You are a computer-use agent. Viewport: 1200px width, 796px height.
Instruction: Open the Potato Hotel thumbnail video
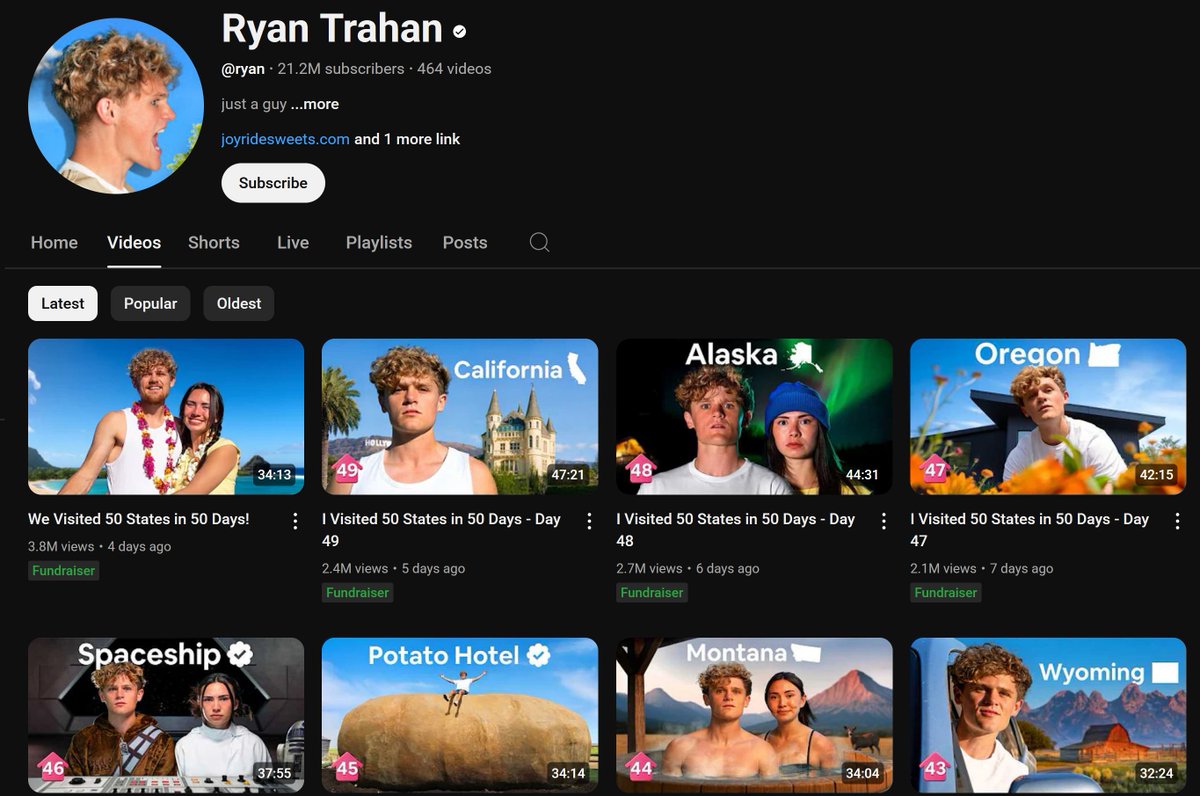pyautogui.click(x=460, y=716)
